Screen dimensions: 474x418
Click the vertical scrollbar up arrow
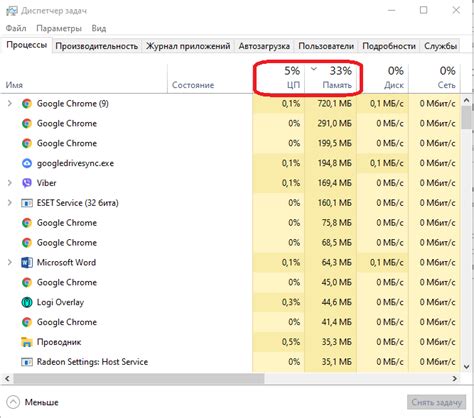[466, 100]
